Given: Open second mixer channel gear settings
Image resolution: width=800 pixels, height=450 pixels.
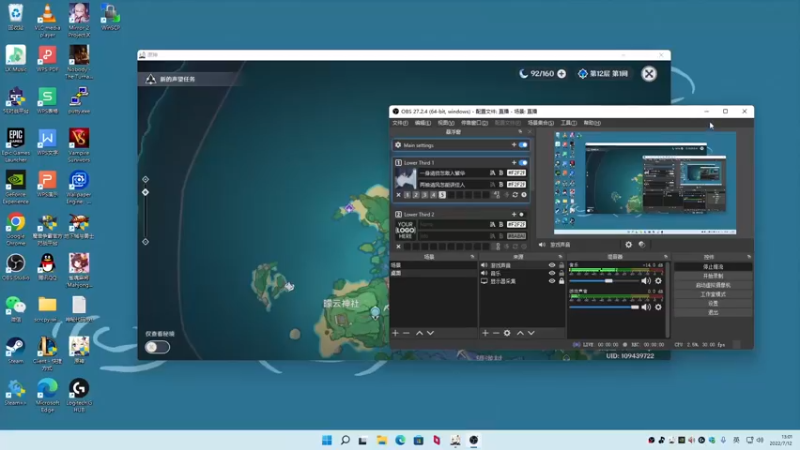Looking at the screenshot, I should (658, 307).
